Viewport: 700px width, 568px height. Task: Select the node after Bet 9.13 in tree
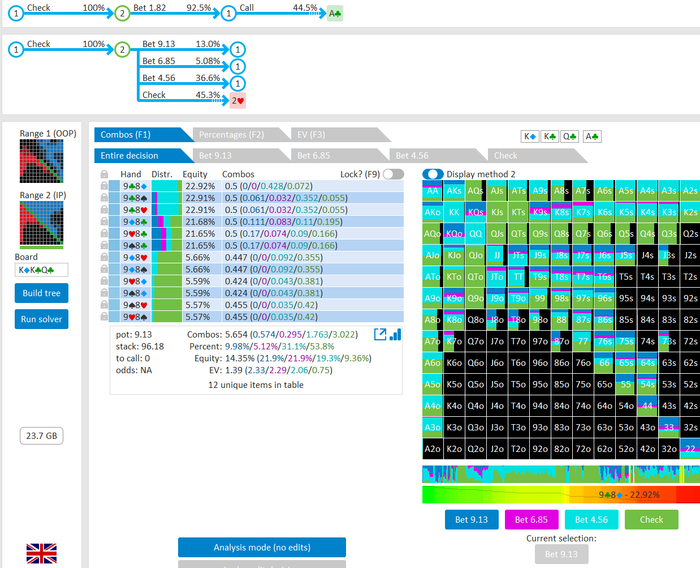[x=237, y=48]
